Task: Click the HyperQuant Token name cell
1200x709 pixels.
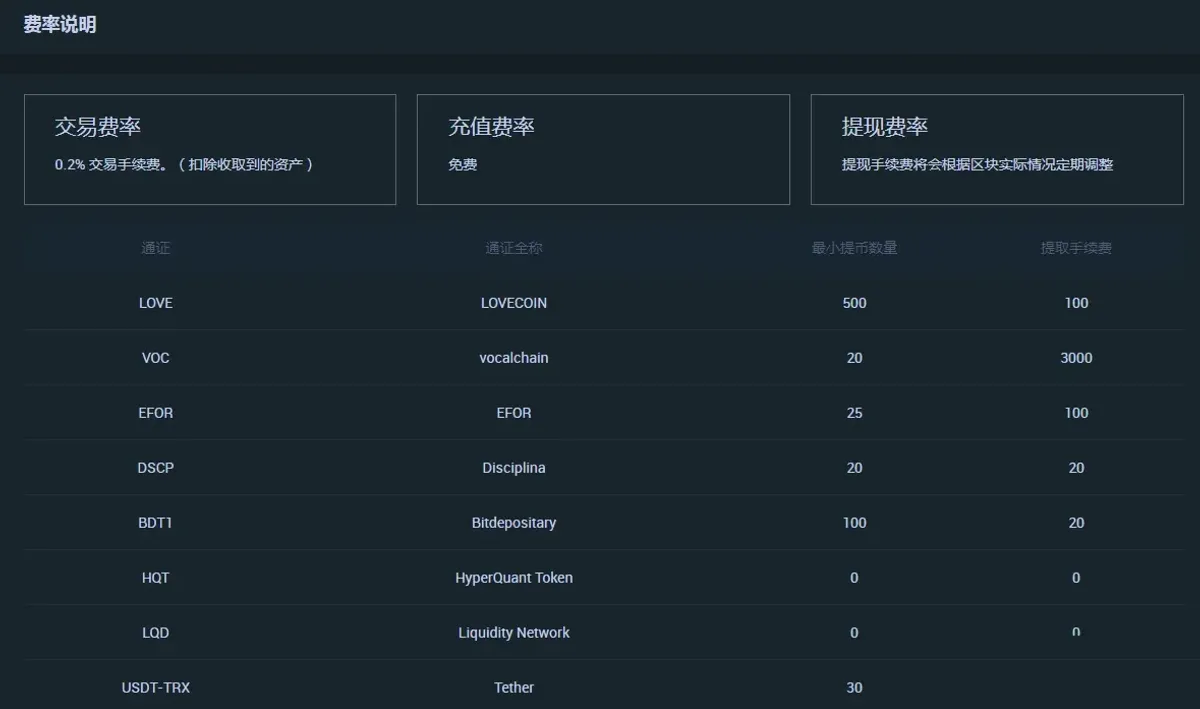Action: coord(514,578)
